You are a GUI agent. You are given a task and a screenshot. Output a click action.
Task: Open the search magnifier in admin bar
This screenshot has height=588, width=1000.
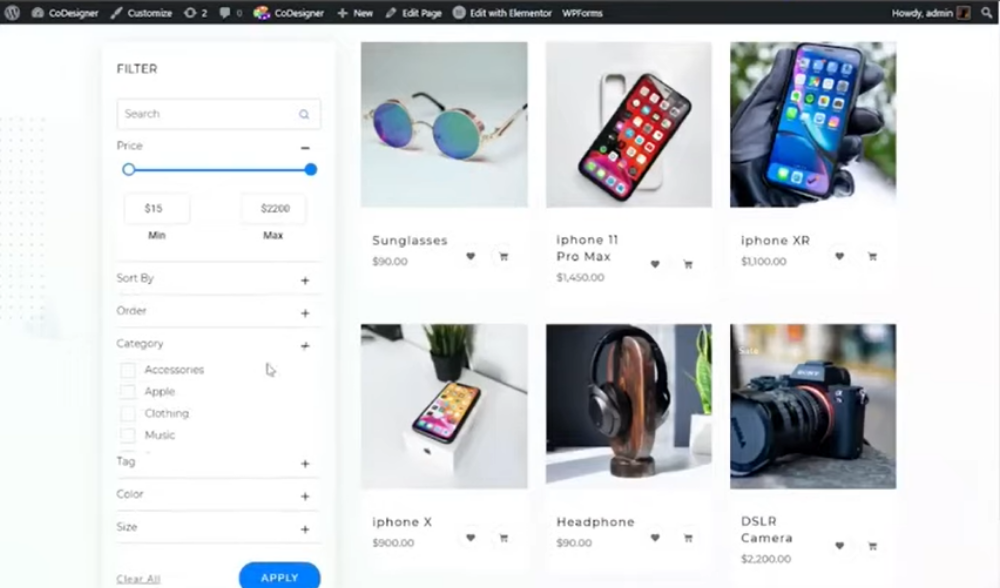point(987,13)
